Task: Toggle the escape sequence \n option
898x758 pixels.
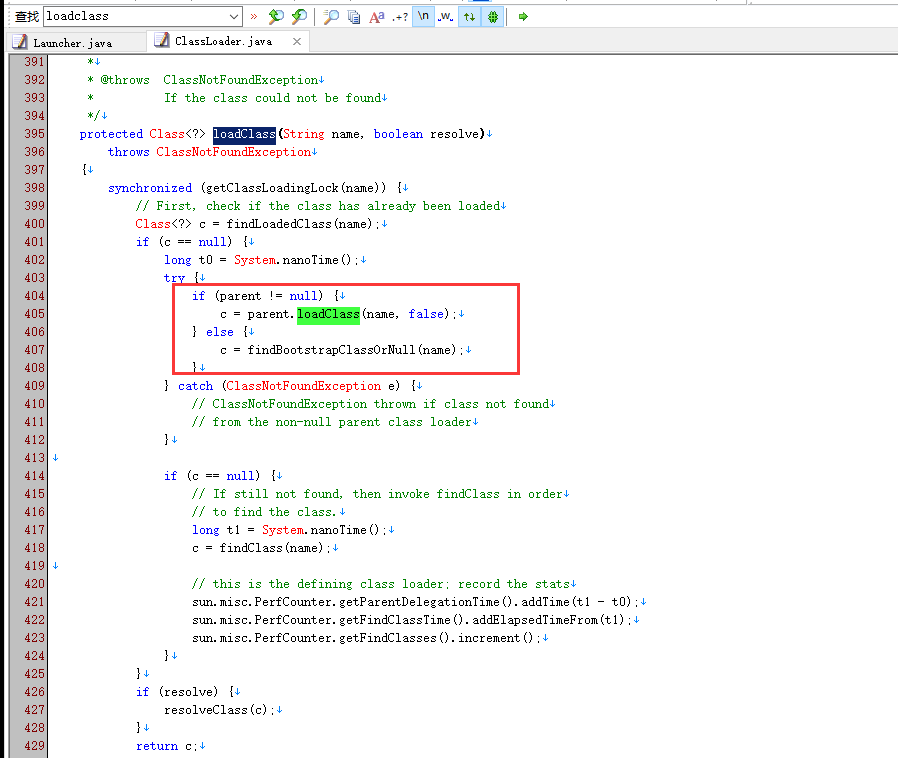Action: (x=423, y=16)
